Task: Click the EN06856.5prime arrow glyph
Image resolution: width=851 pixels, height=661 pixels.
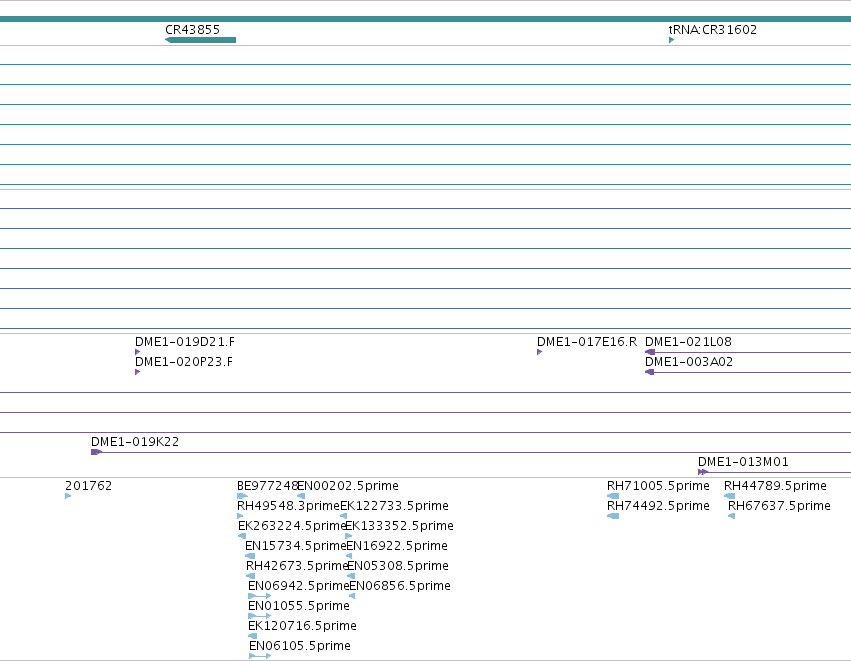Action: click(x=352, y=596)
